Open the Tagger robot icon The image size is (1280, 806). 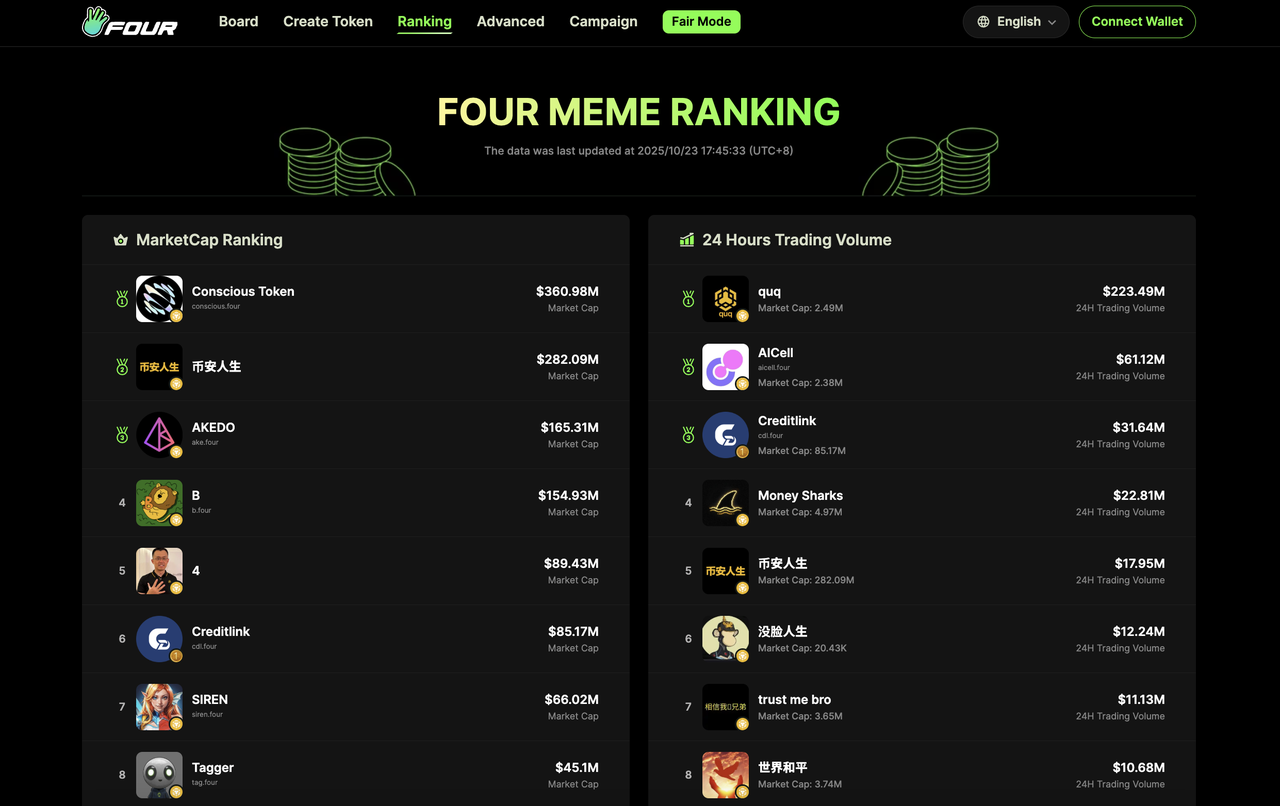(x=159, y=775)
